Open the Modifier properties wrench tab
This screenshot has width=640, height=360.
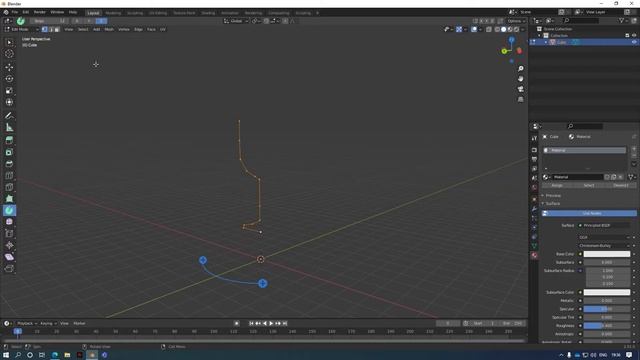pyautogui.click(x=534, y=208)
